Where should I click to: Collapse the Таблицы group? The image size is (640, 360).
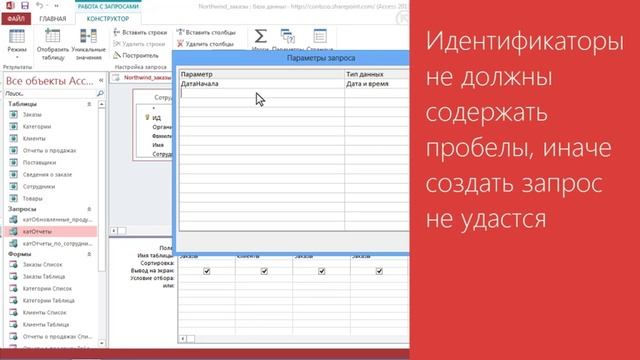click(89, 104)
